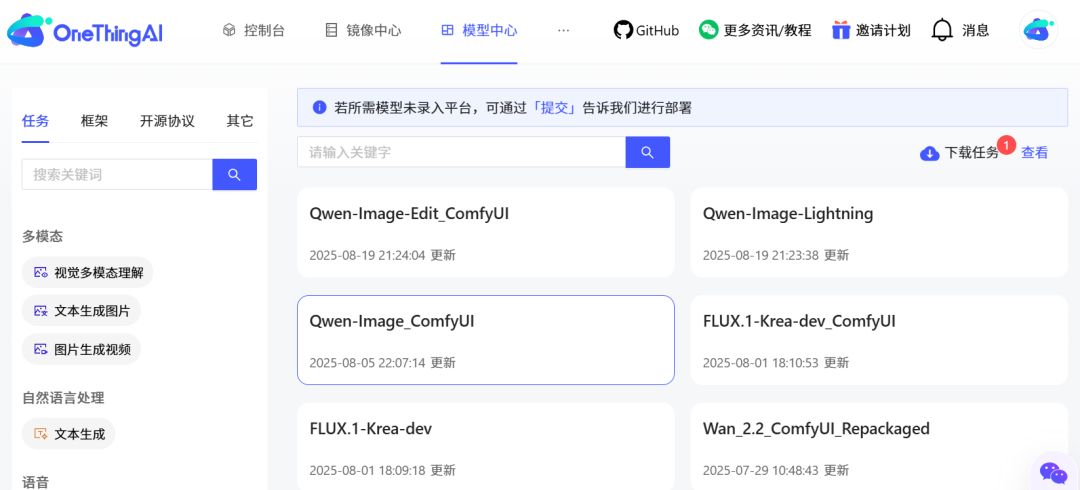Click the 消息 notification bell

tap(942, 30)
